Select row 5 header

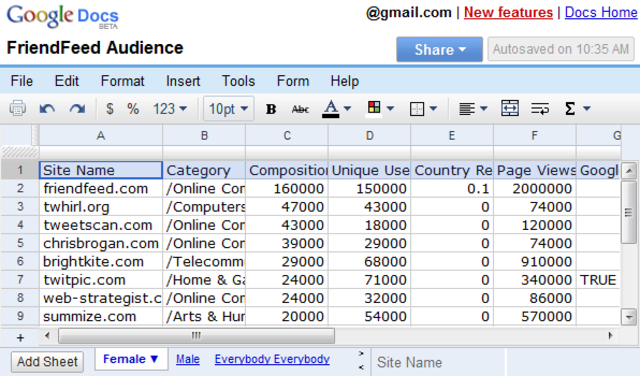point(20,243)
